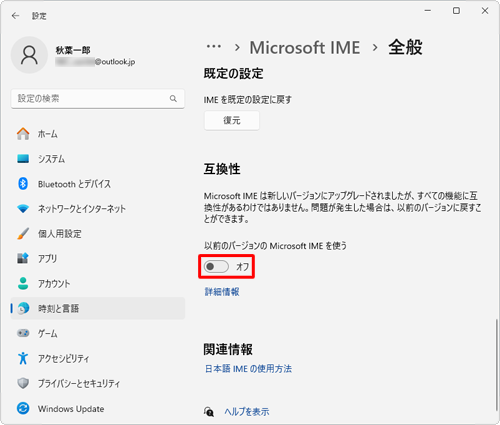
Task: Click the ゲーム controller icon
Action: pos(23,333)
